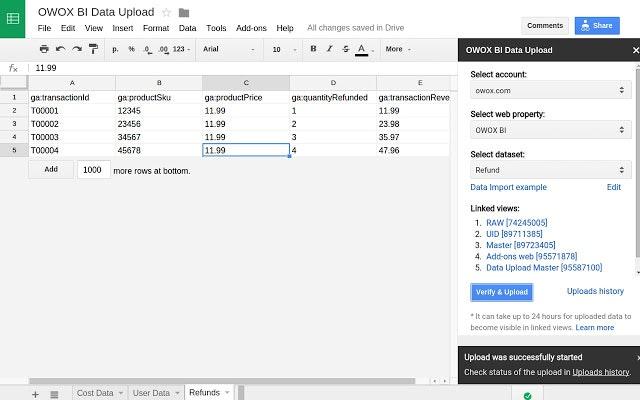
Task: Click the print icon in toolbar
Action: point(44,49)
